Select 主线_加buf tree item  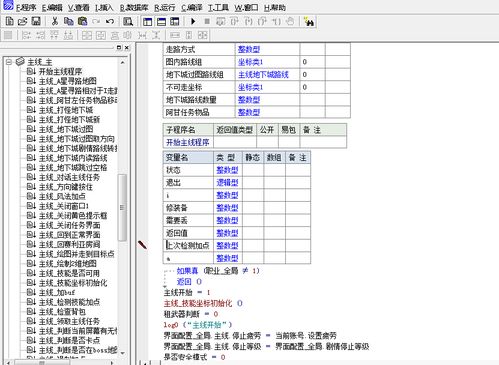point(57,292)
